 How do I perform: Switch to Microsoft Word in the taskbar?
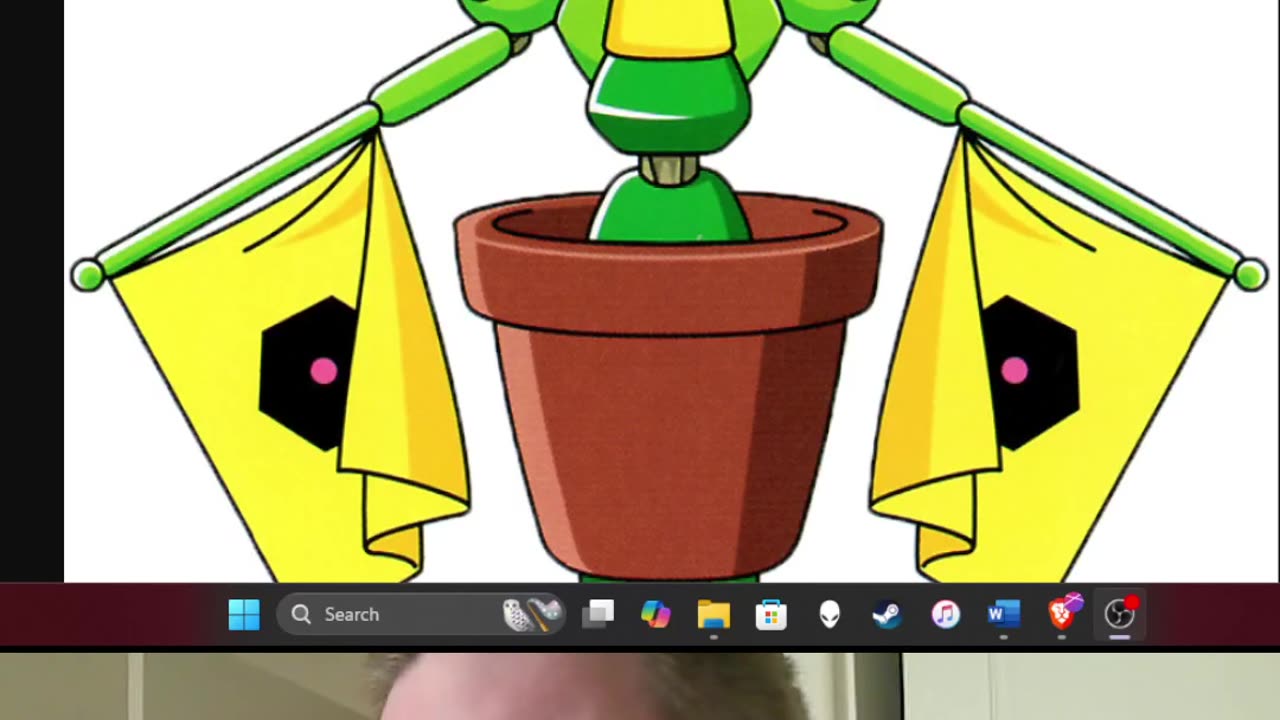click(x=1003, y=615)
